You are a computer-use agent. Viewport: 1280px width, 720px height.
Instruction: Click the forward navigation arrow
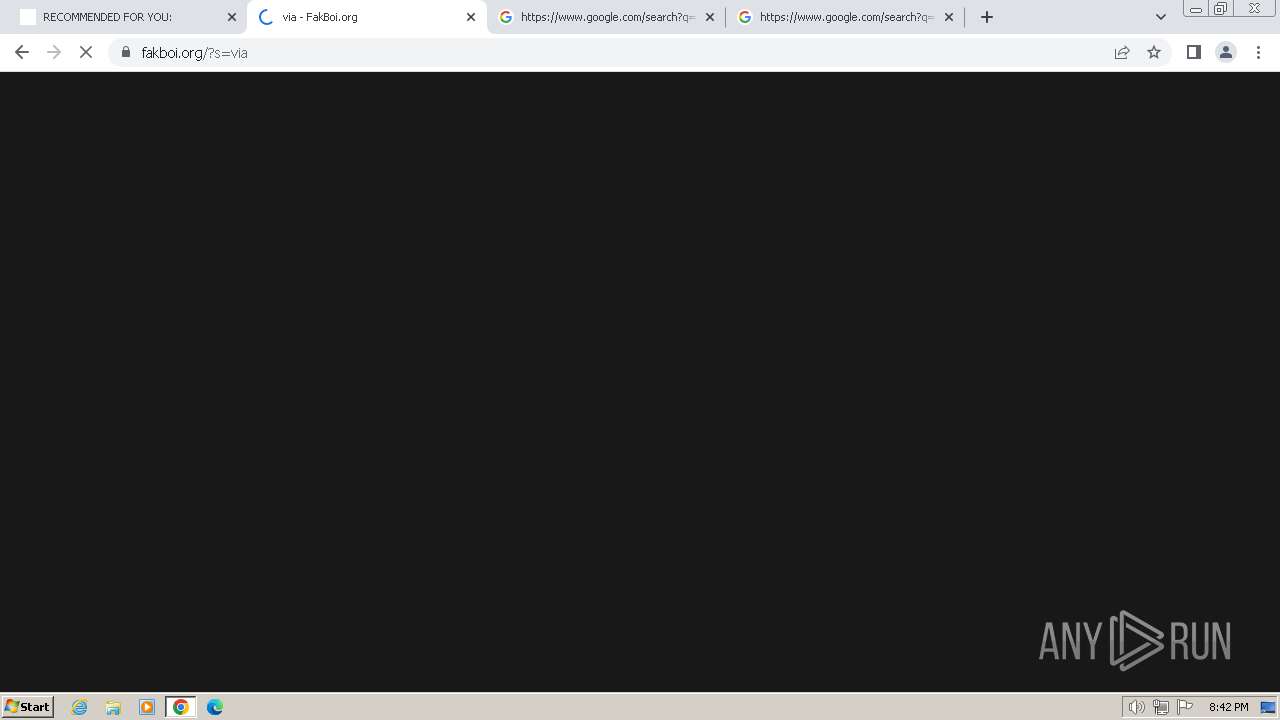(54, 52)
